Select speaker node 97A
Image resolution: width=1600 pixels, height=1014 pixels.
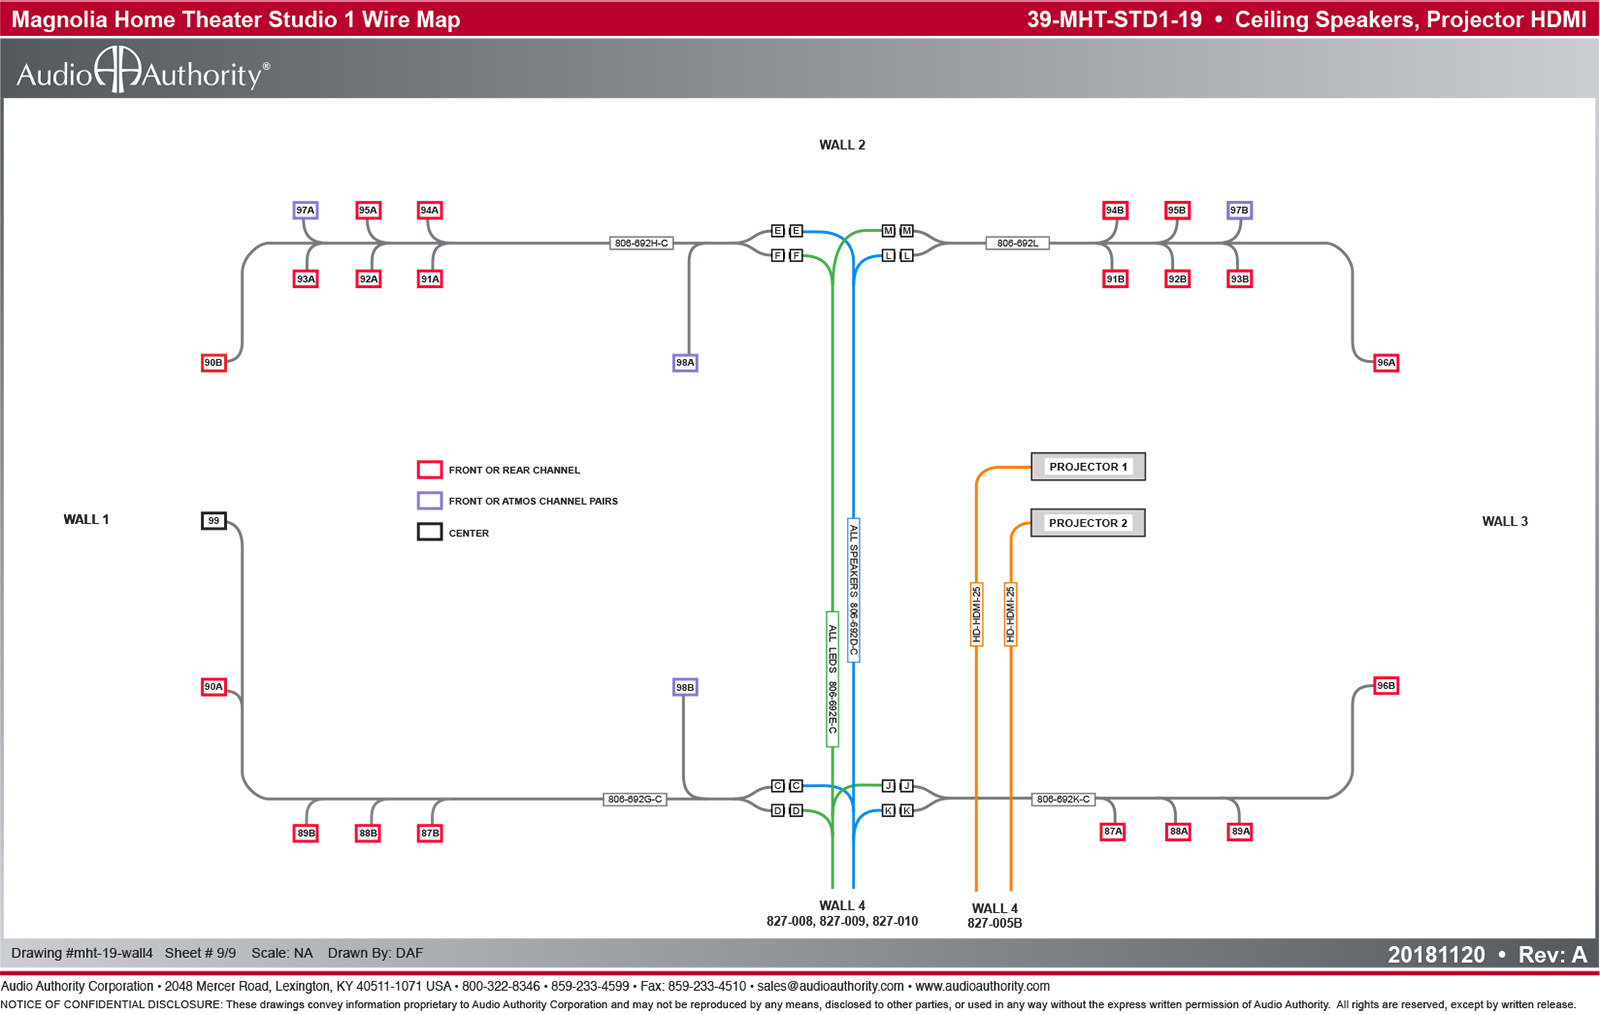click(305, 210)
